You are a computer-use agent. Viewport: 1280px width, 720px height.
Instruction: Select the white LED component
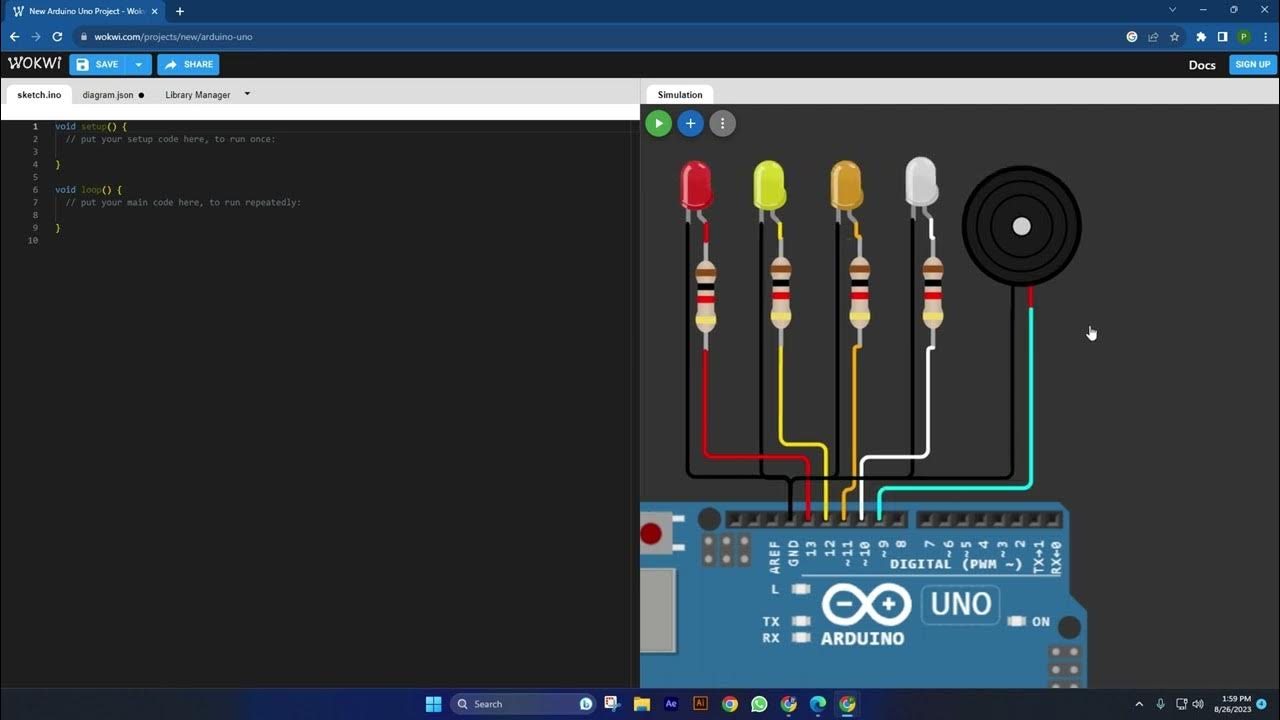click(x=921, y=186)
